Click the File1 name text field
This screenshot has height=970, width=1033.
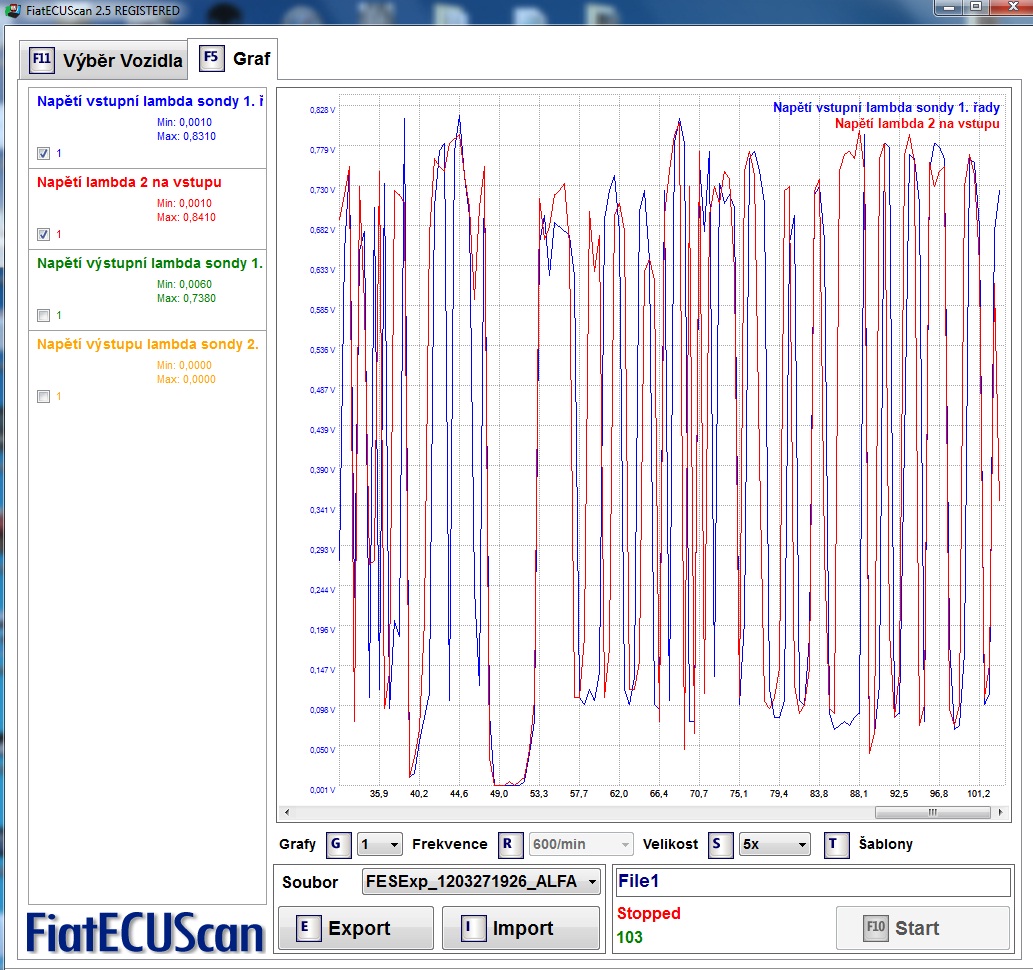coord(811,882)
